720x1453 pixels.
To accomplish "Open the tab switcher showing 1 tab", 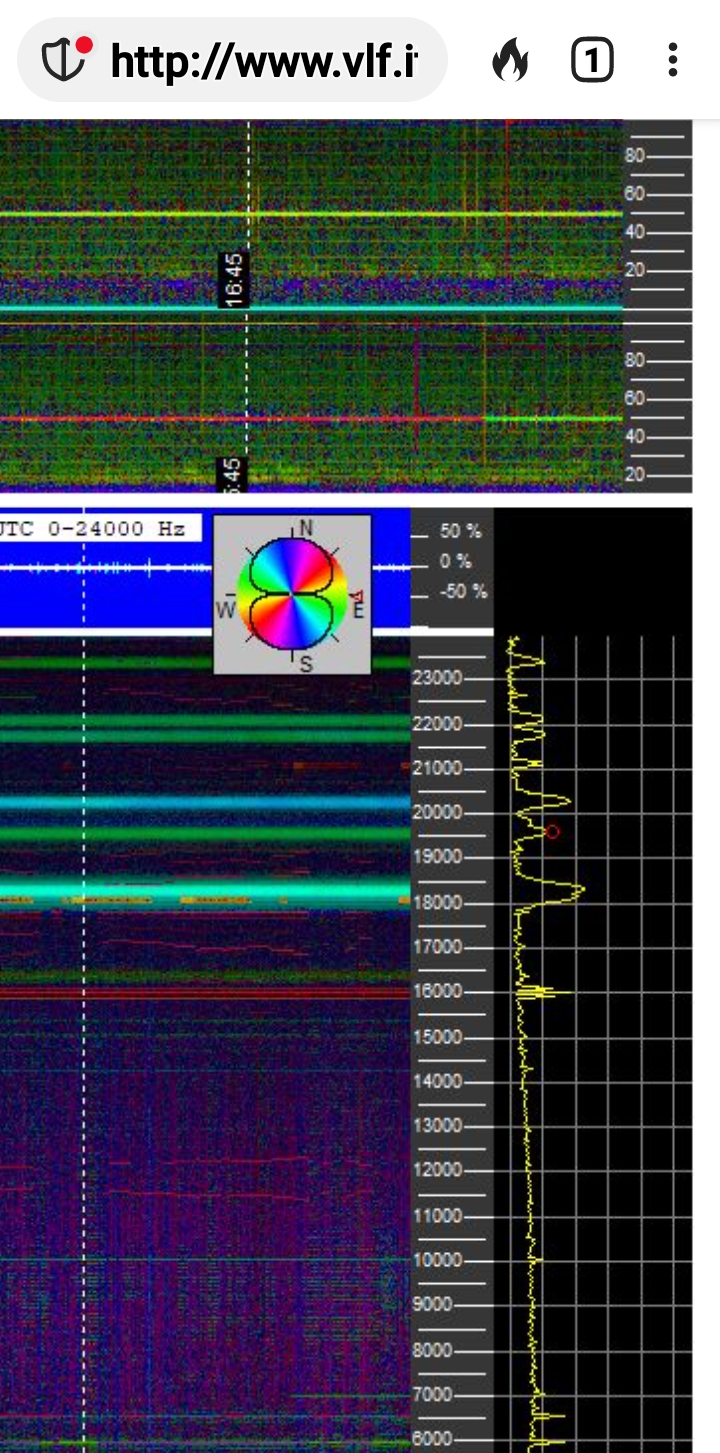I will (591, 61).
